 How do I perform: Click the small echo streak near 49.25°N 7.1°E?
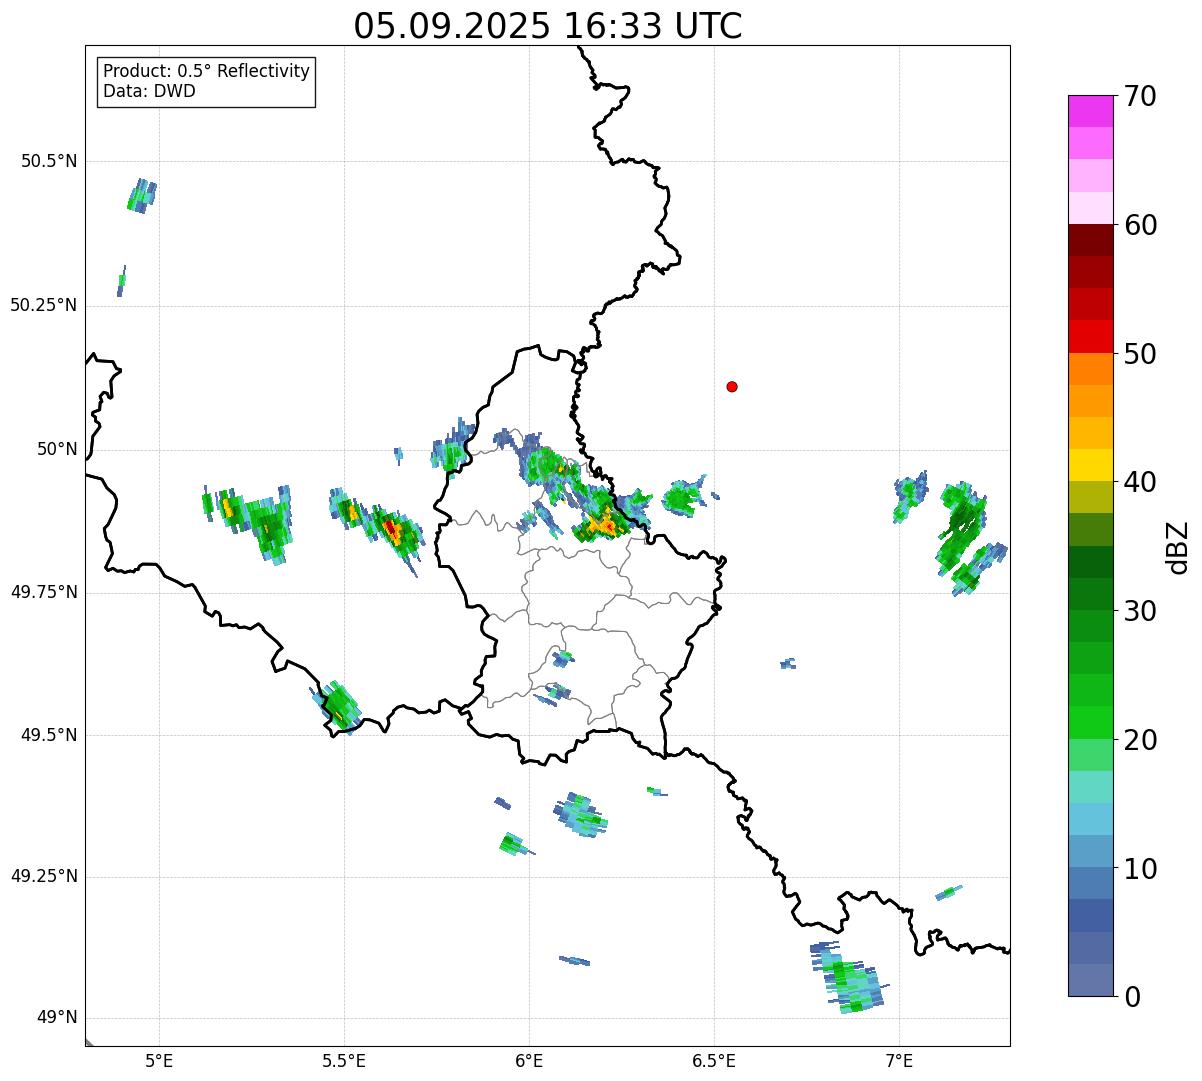tap(948, 892)
